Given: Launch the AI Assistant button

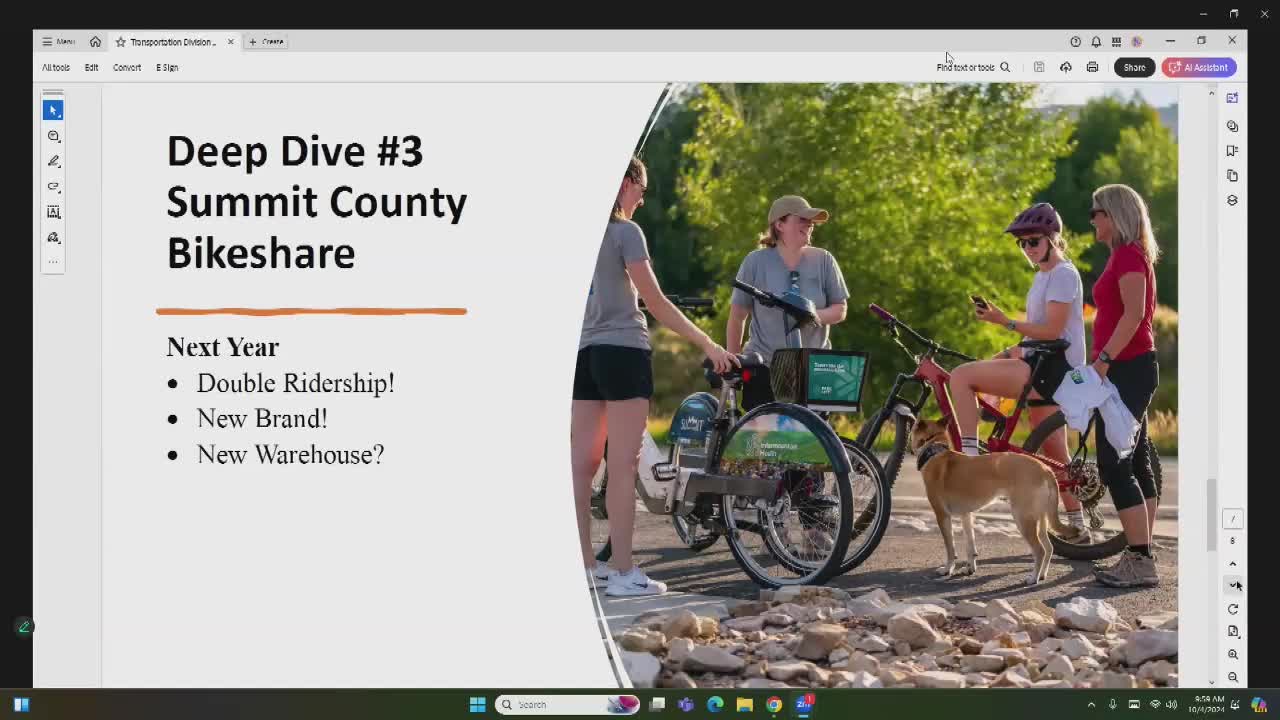Looking at the screenshot, I should pyautogui.click(x=1199, y=67).
